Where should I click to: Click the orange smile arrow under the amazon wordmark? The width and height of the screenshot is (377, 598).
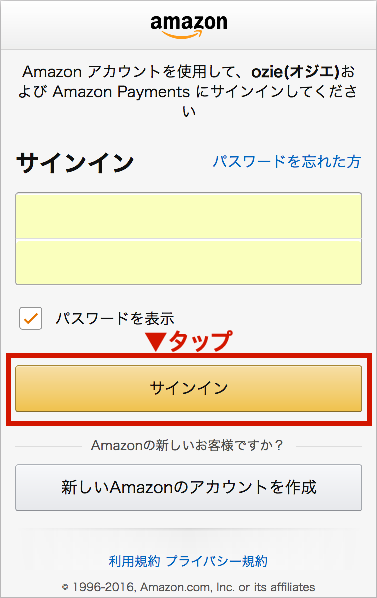click(182, 35)
